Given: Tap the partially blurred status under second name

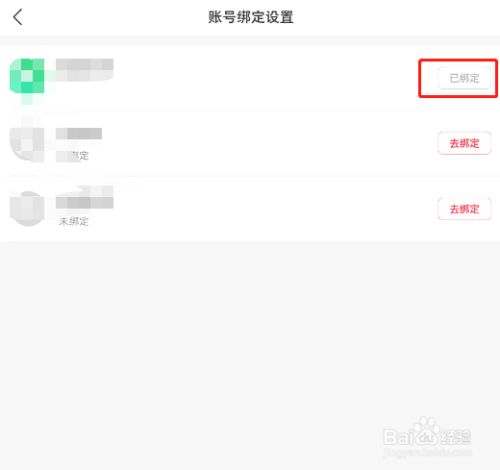Looking at the screenshot, I should pos(73,156).
